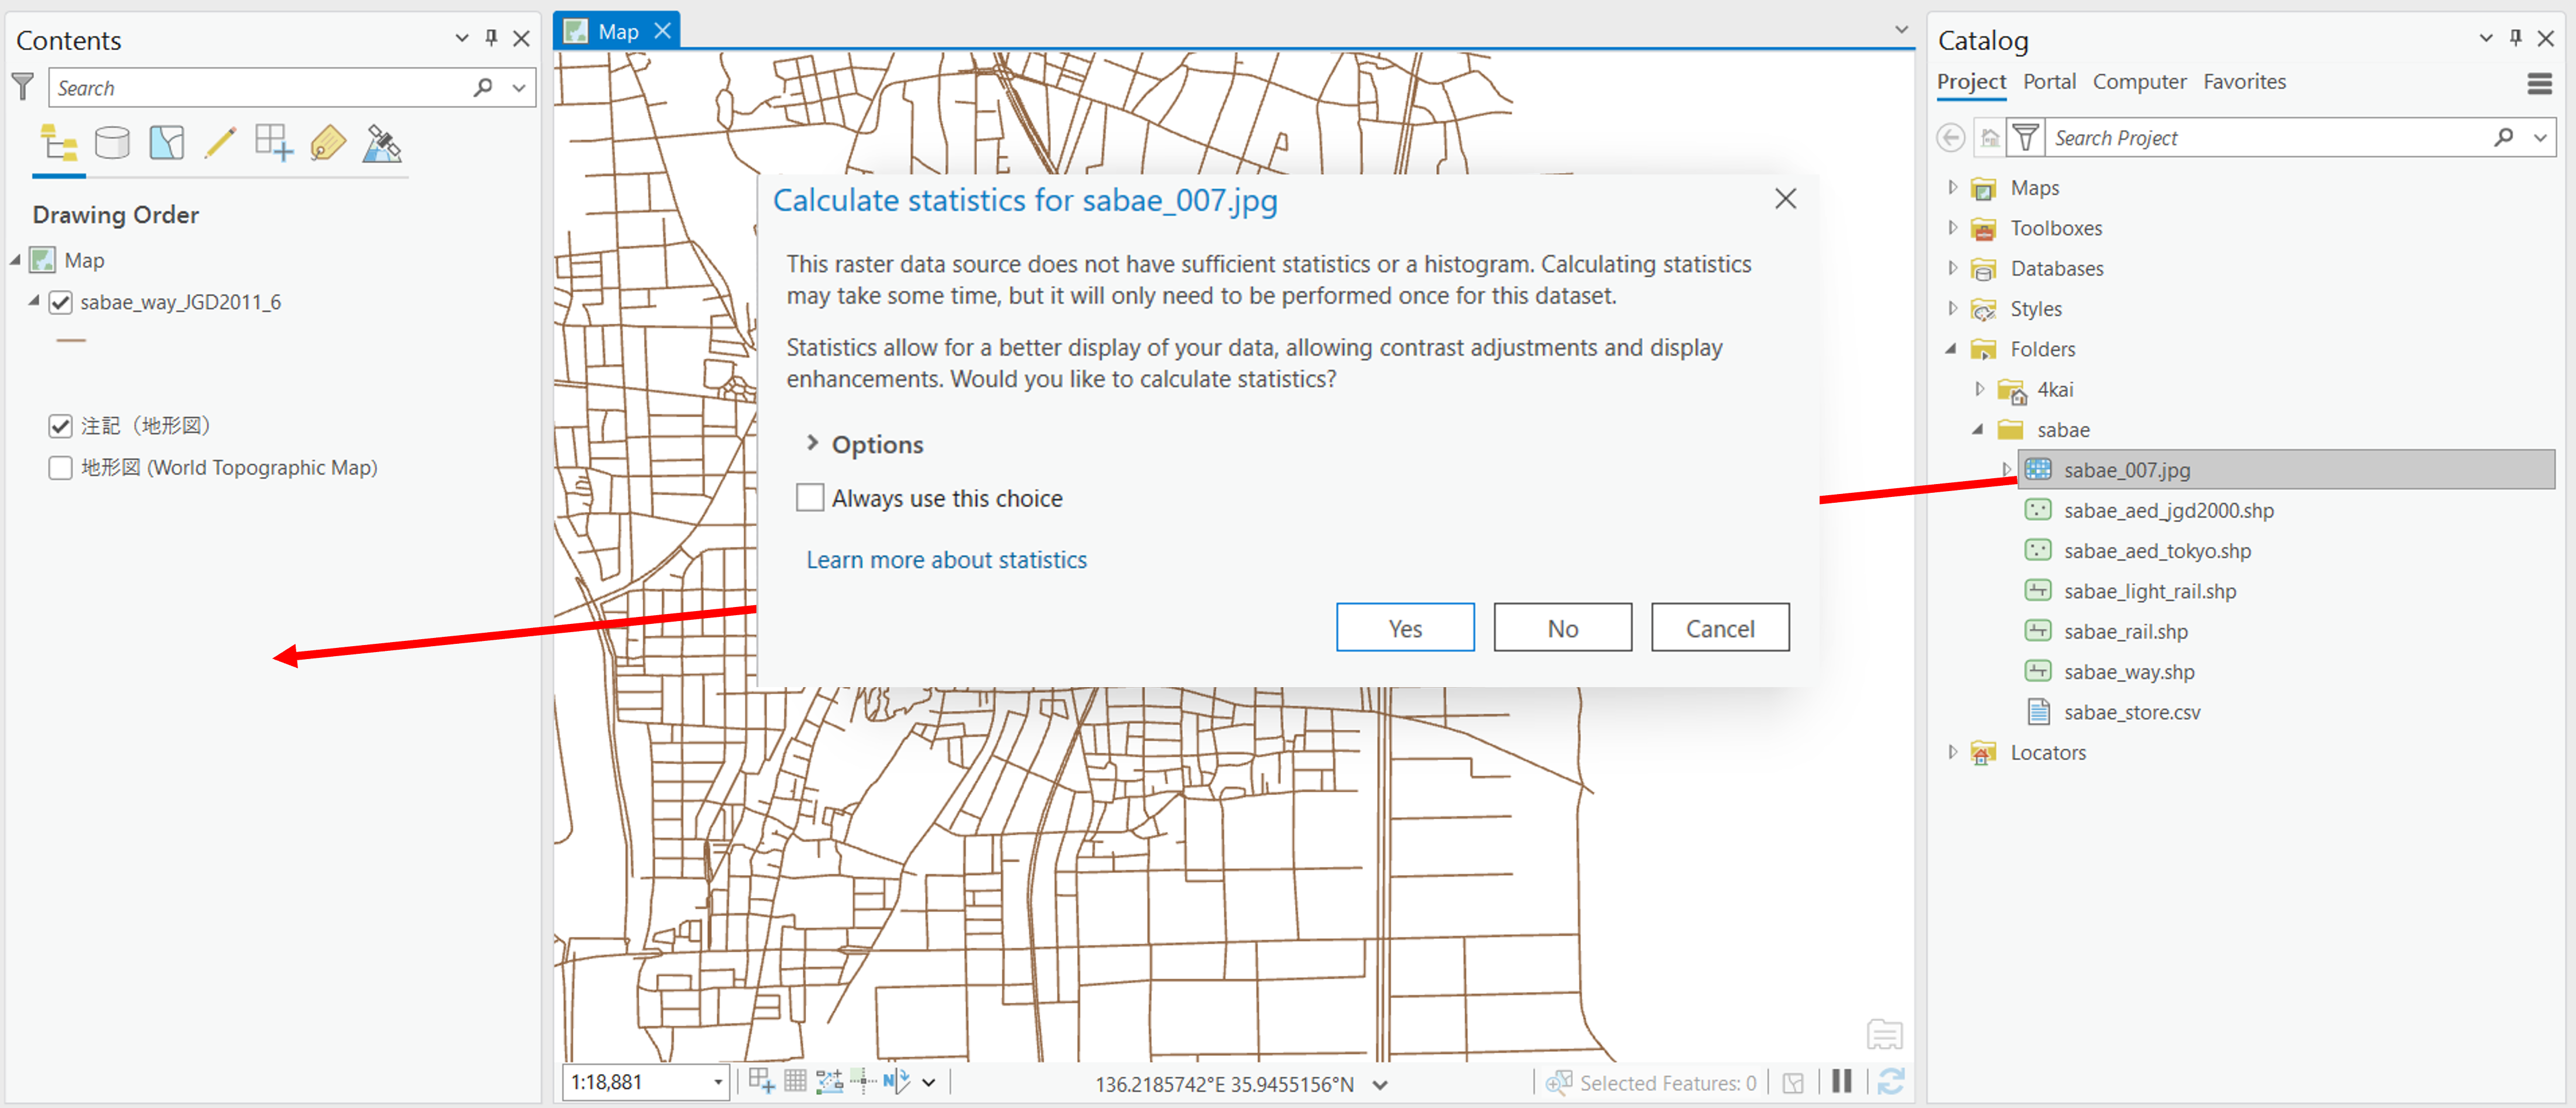
Task: Select sabae_way.shp in Catalog
Action: click(x=2129, y=671)
